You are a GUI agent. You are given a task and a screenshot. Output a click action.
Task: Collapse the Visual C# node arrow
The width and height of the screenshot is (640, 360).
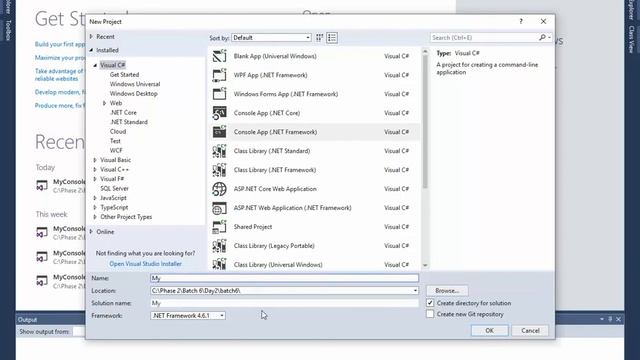[x=95, y=65]
